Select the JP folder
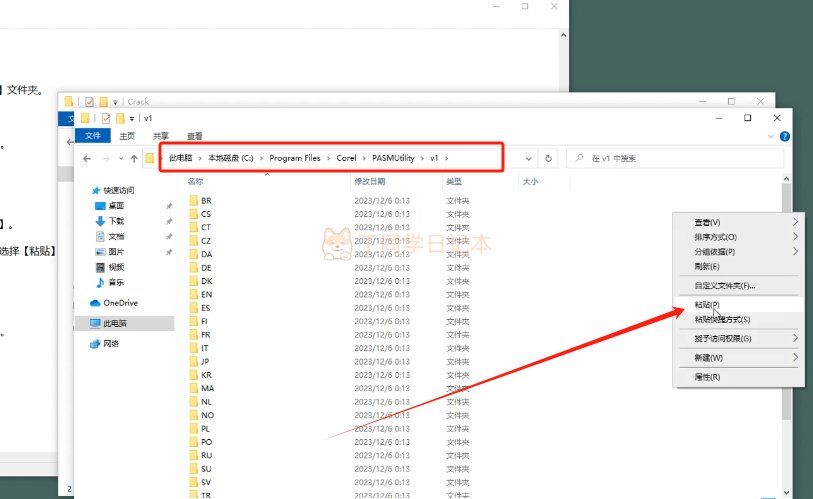Viewport: 813px width, 499px height. tap(205, 361)
